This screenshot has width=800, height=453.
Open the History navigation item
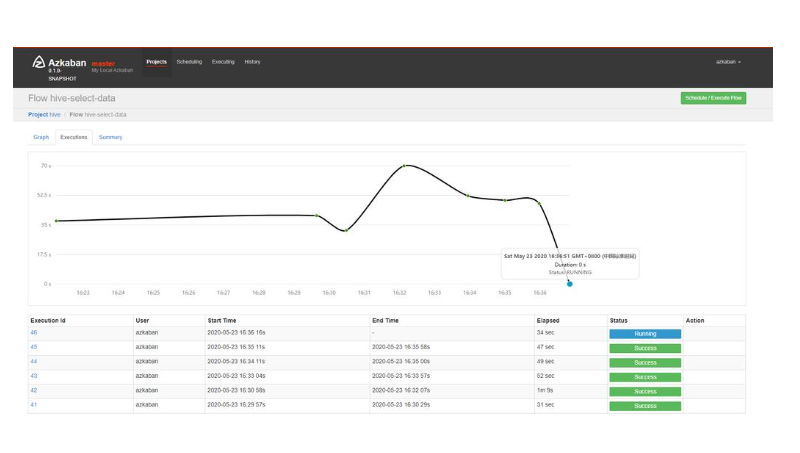tap(252, 62)
